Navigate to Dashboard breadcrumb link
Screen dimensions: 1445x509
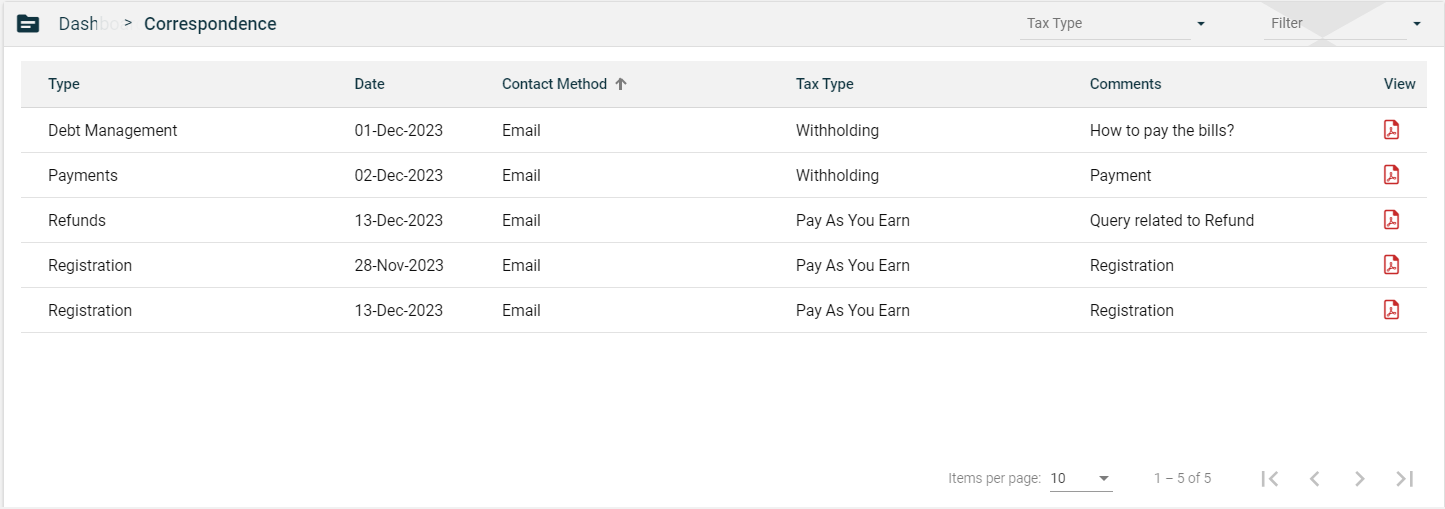click(88, 24)
